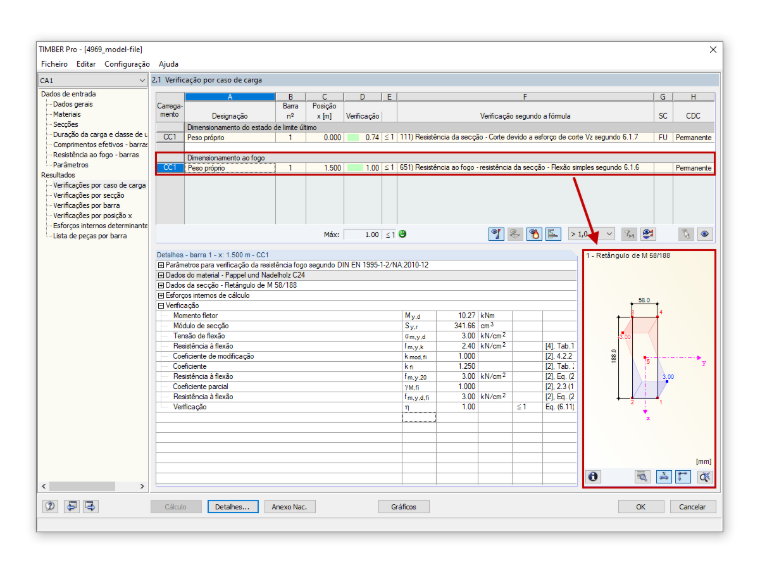The image size is (760, 570).
Task: Click the Gráficos button
Action: tap(404, 507)
